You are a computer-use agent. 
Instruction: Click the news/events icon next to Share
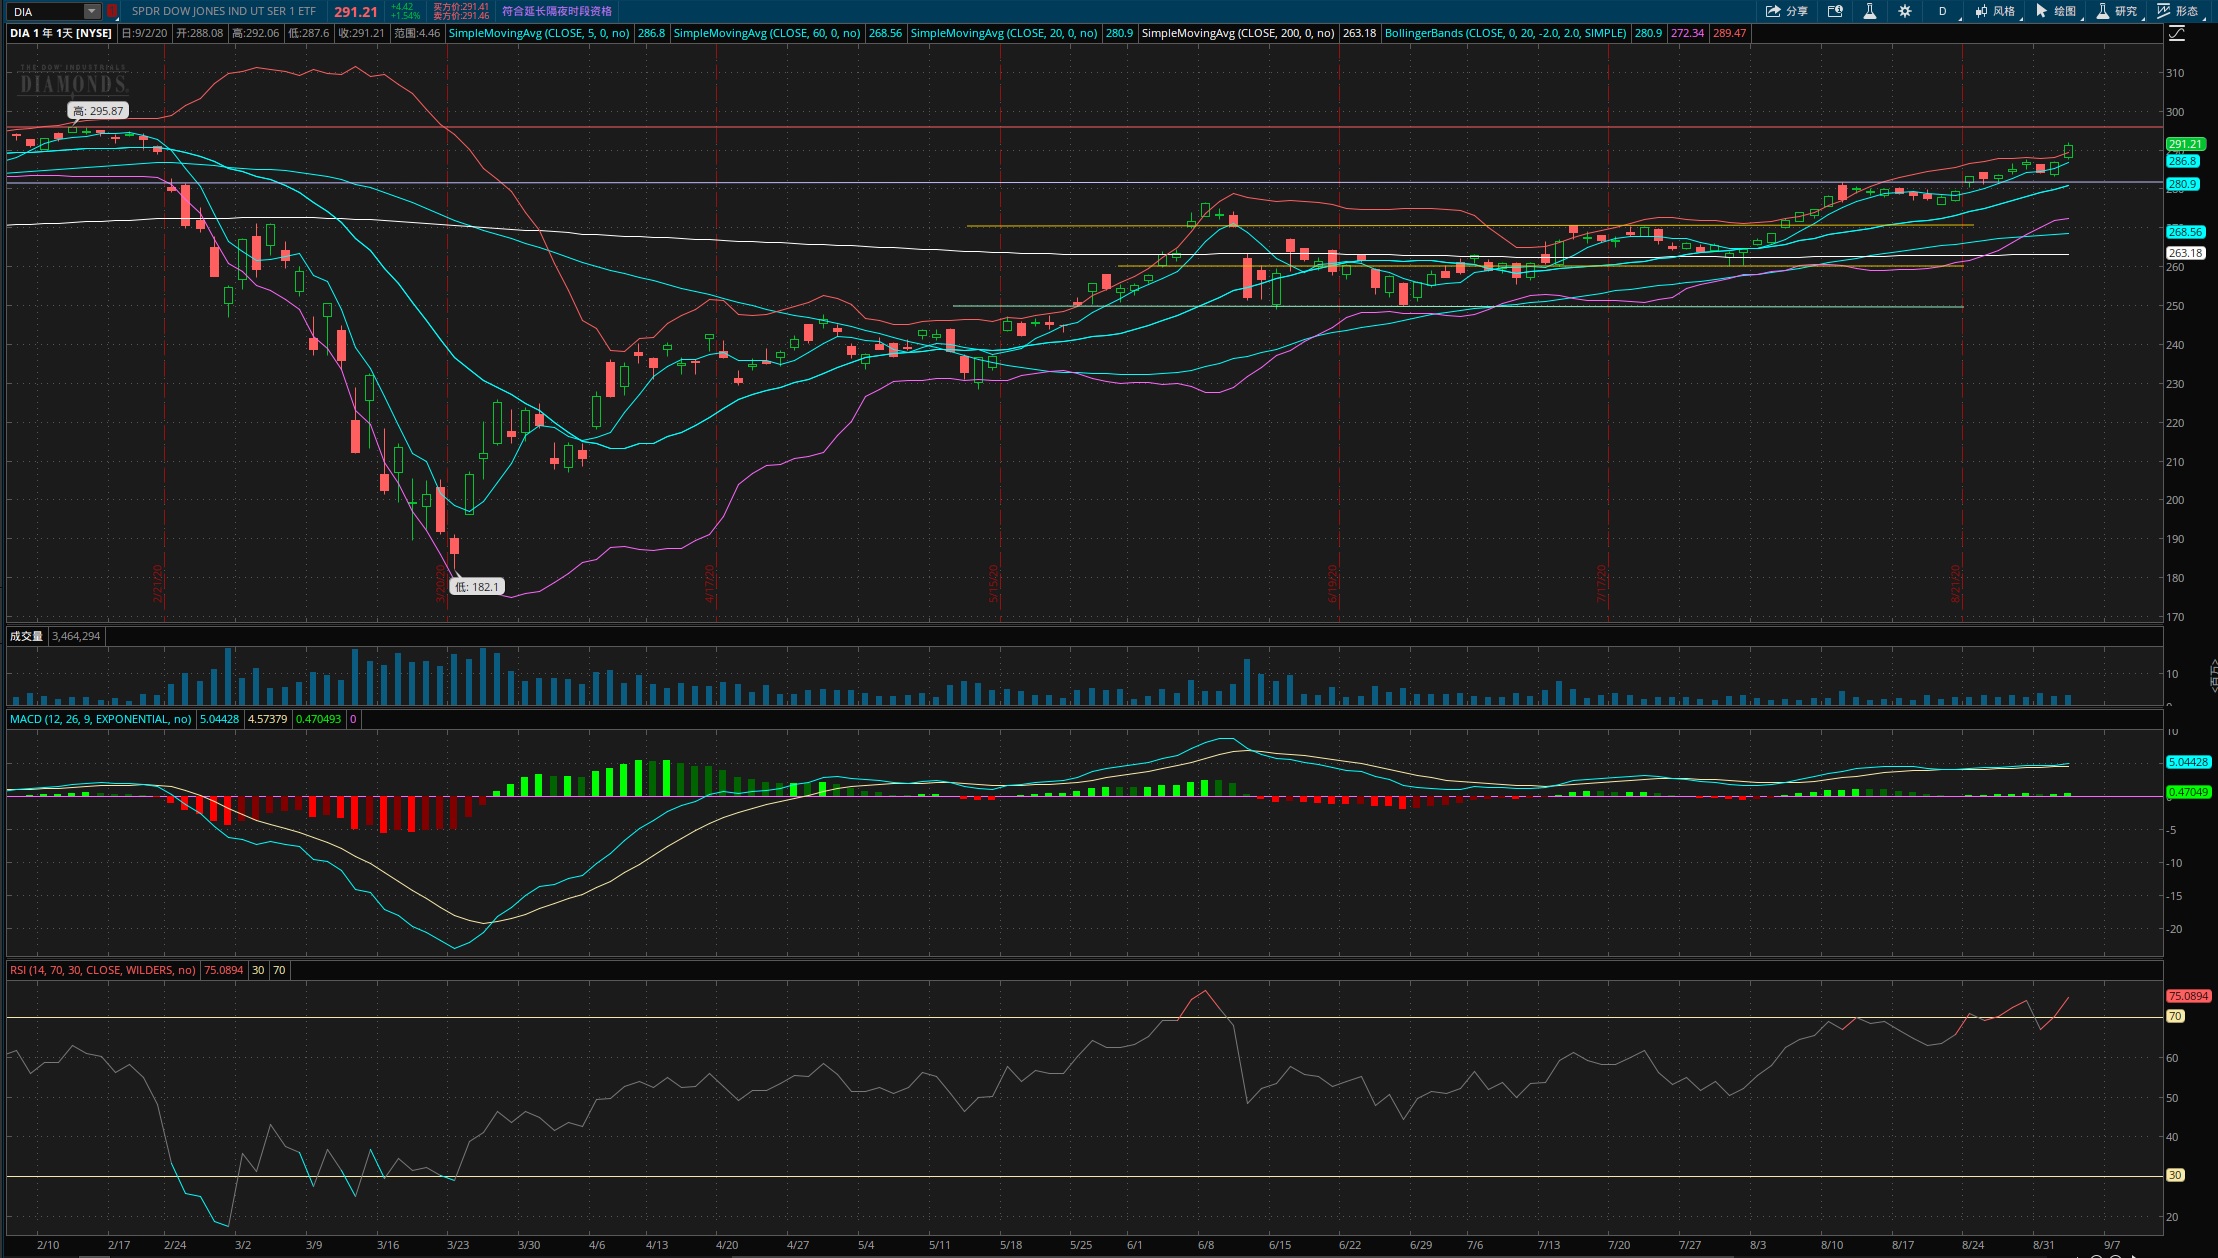pos(1835,11)
